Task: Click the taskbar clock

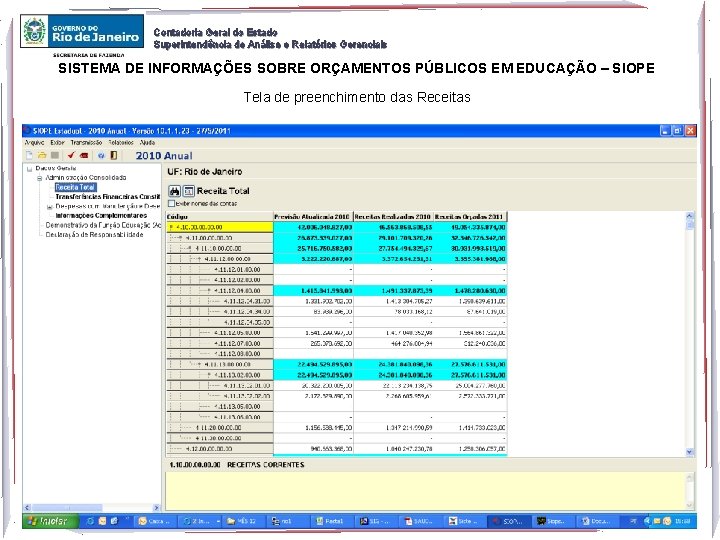Action: pyautogui.click(x=682, y=521)
